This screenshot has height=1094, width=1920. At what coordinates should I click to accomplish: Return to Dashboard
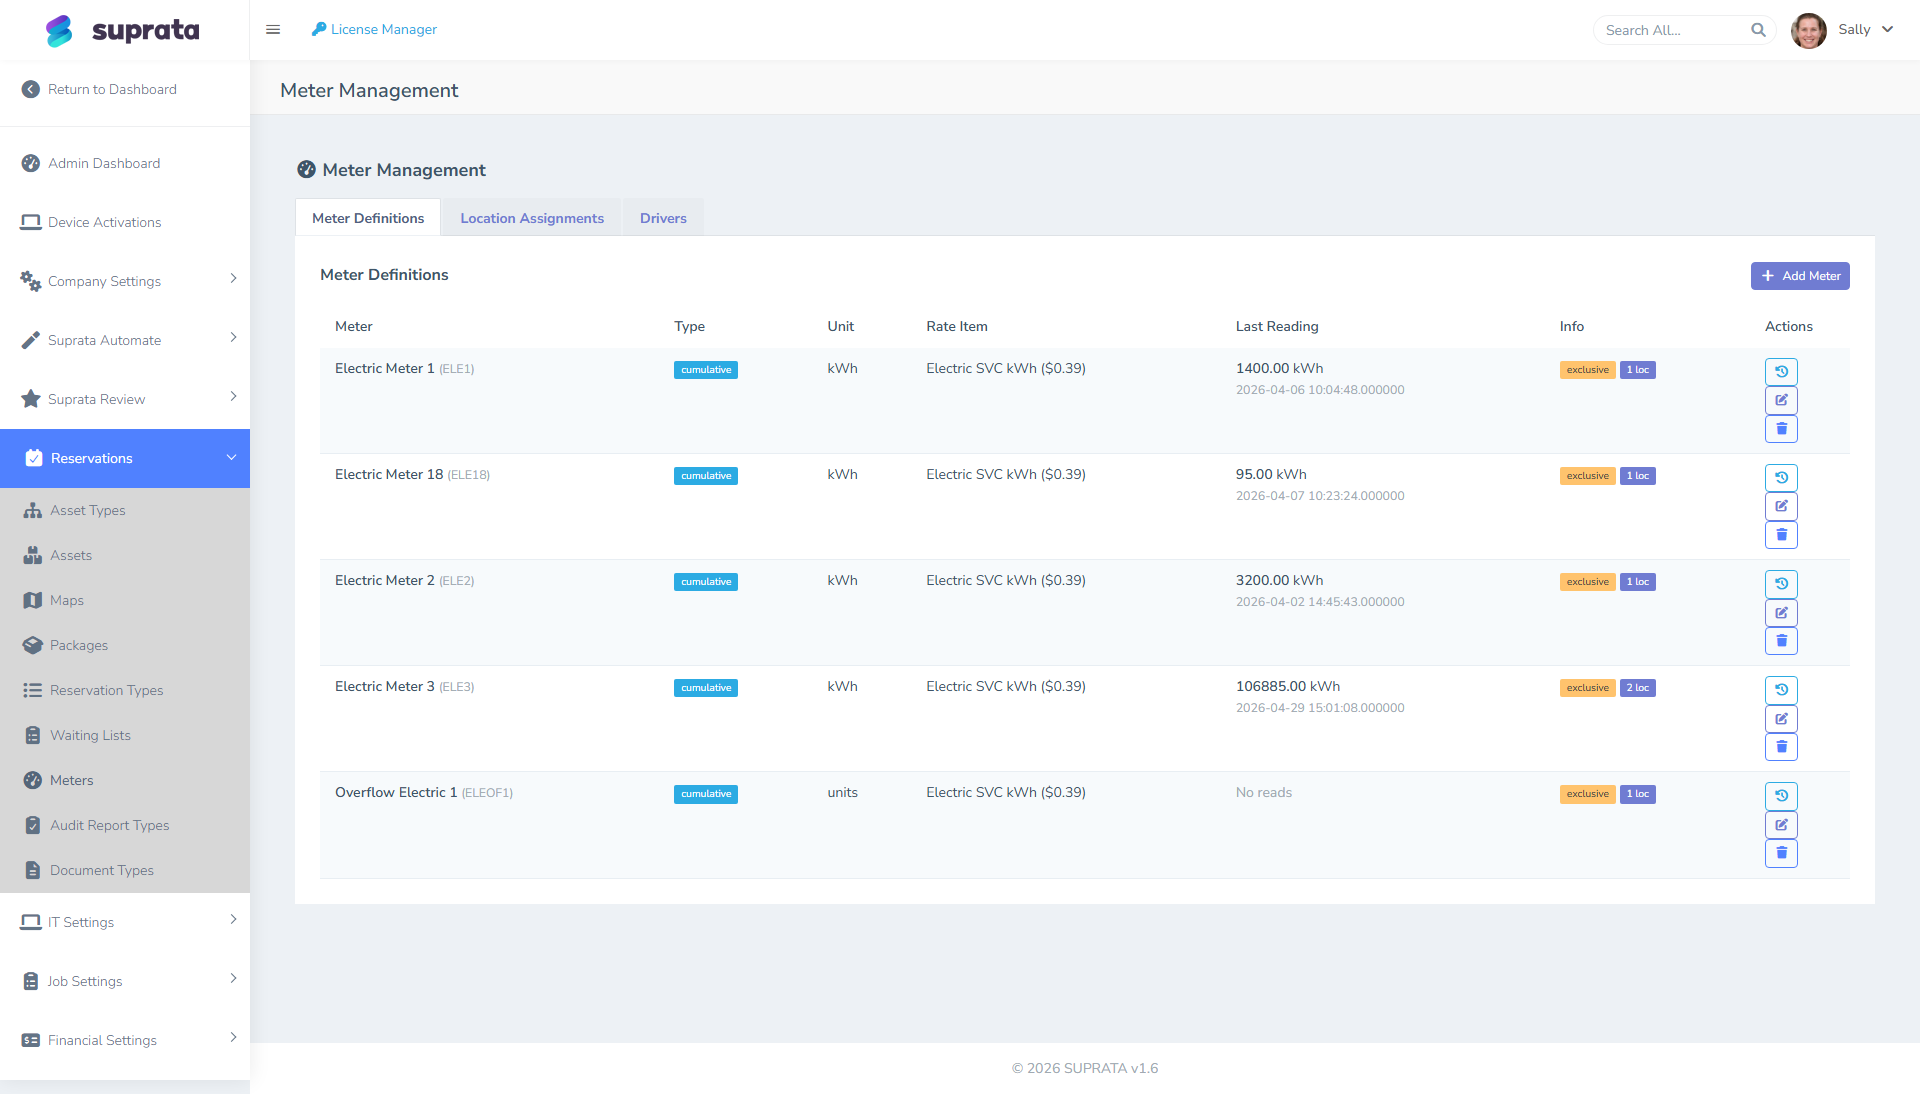(100, 89)
